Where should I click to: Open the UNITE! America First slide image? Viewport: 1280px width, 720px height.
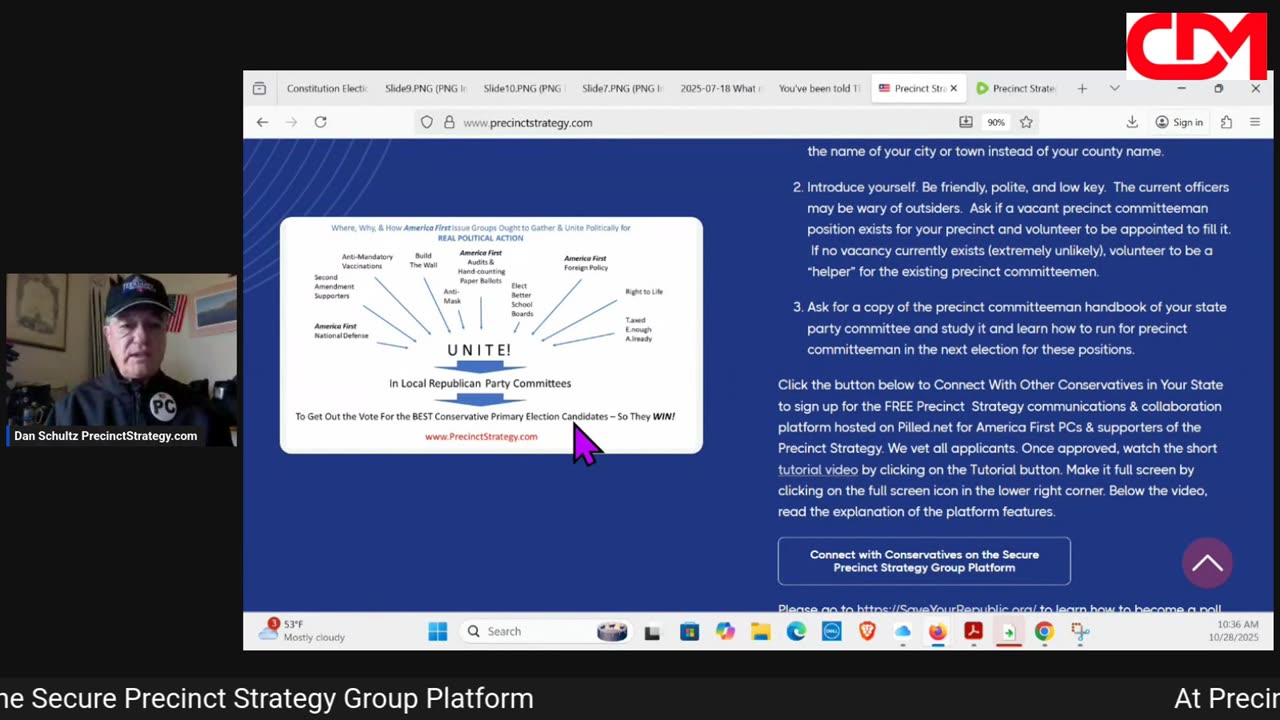coord(491,335)
